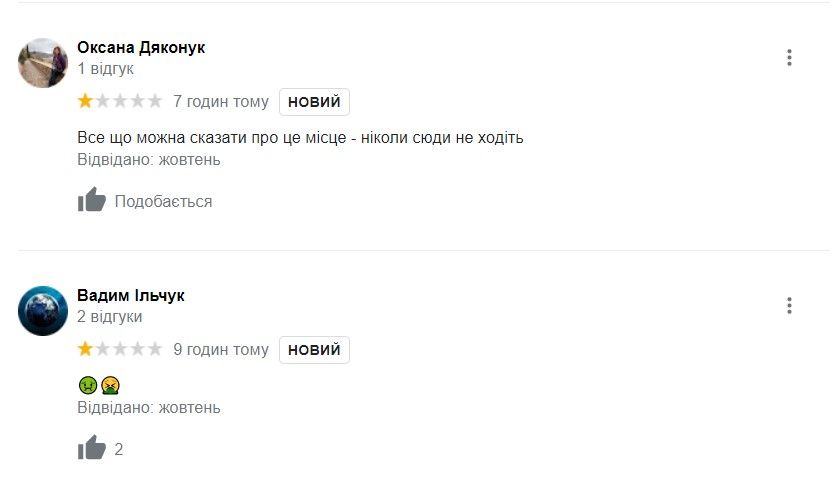Screen dimensions: 838x494
Task: Click the nauseated emoji in Вадим's review
Action: pos(87,385)
